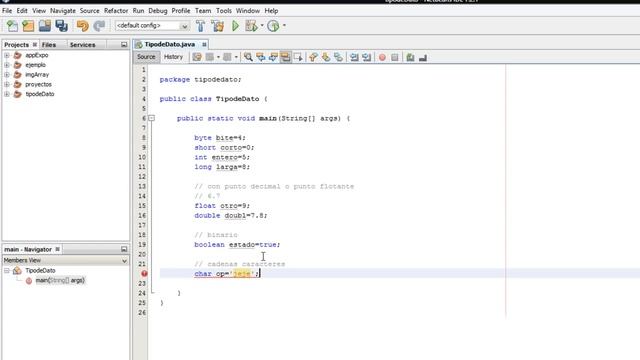Select the proyectos project
This screenshot has height=360, width=640.
click(38, 84)
